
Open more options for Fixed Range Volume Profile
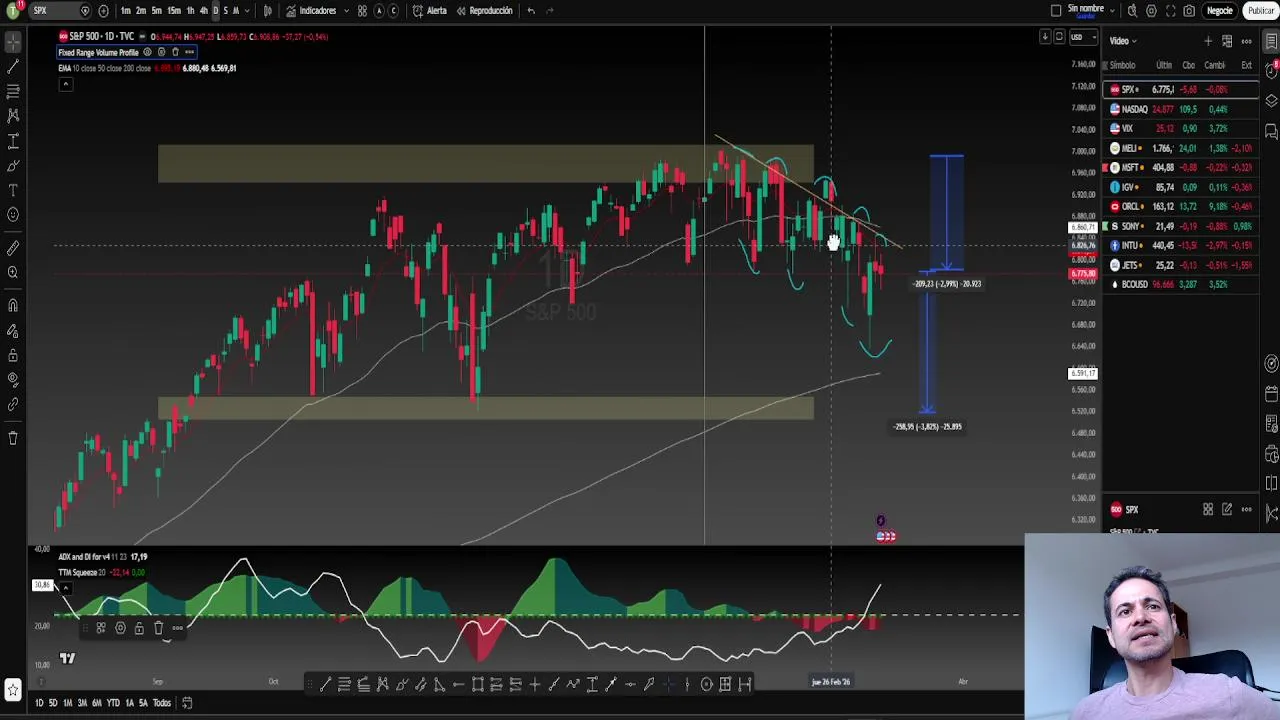point(189,52)
